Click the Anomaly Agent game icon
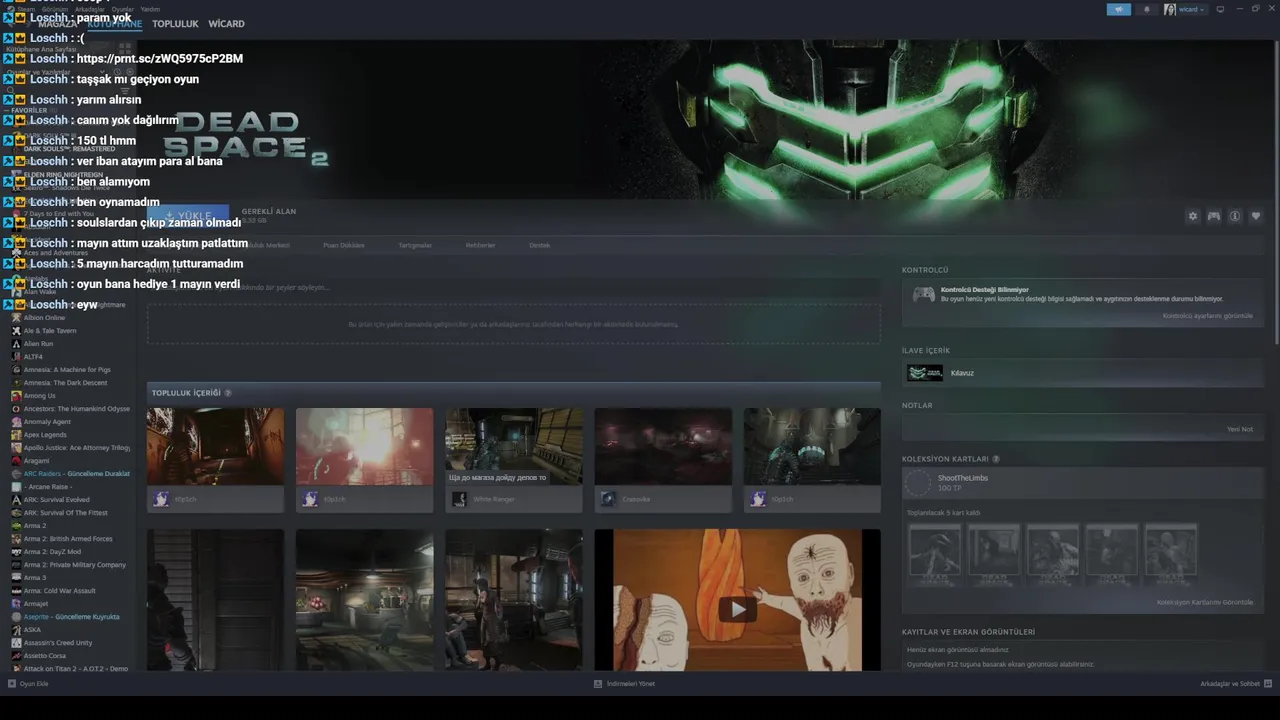The width and height of the screenshot is (1280, 720). 16,422
